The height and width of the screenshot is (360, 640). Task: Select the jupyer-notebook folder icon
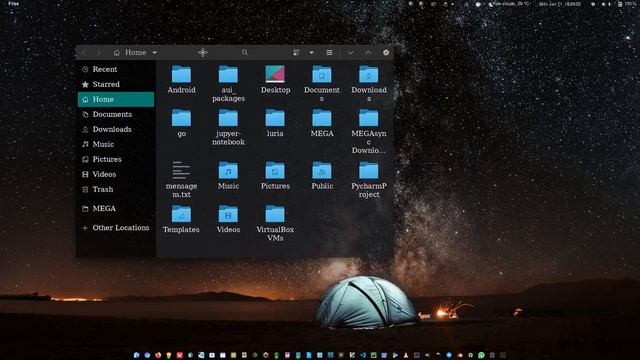228,118
